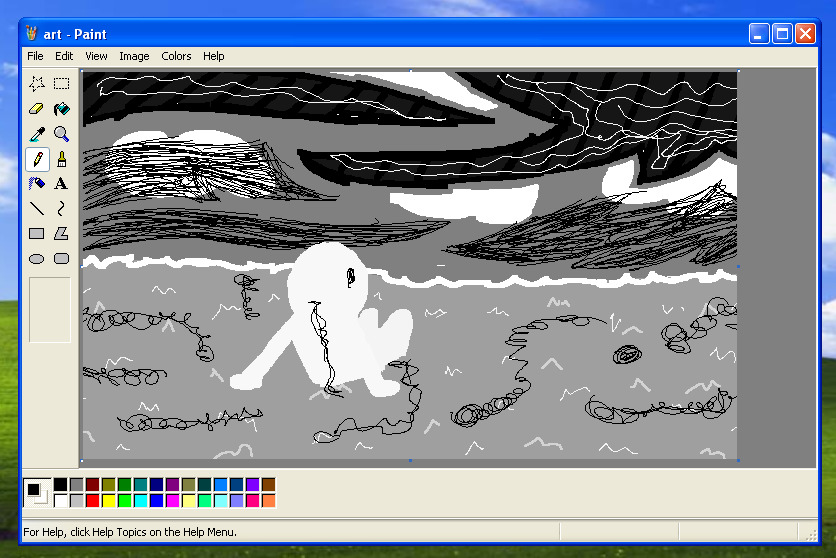Choose the rectangular Select tool
This screenshot has height=558, width=836.
click(61, 84)
